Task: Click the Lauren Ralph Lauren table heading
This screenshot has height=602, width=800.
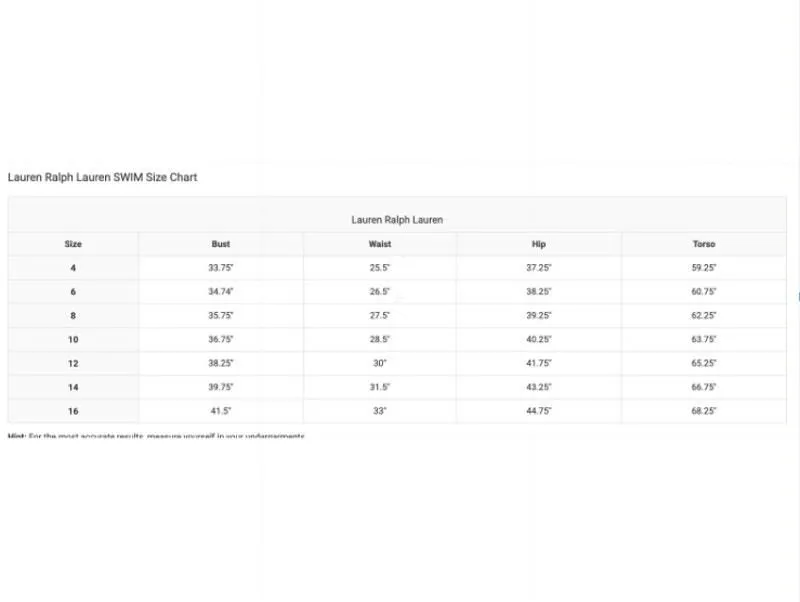Action: 397,220
